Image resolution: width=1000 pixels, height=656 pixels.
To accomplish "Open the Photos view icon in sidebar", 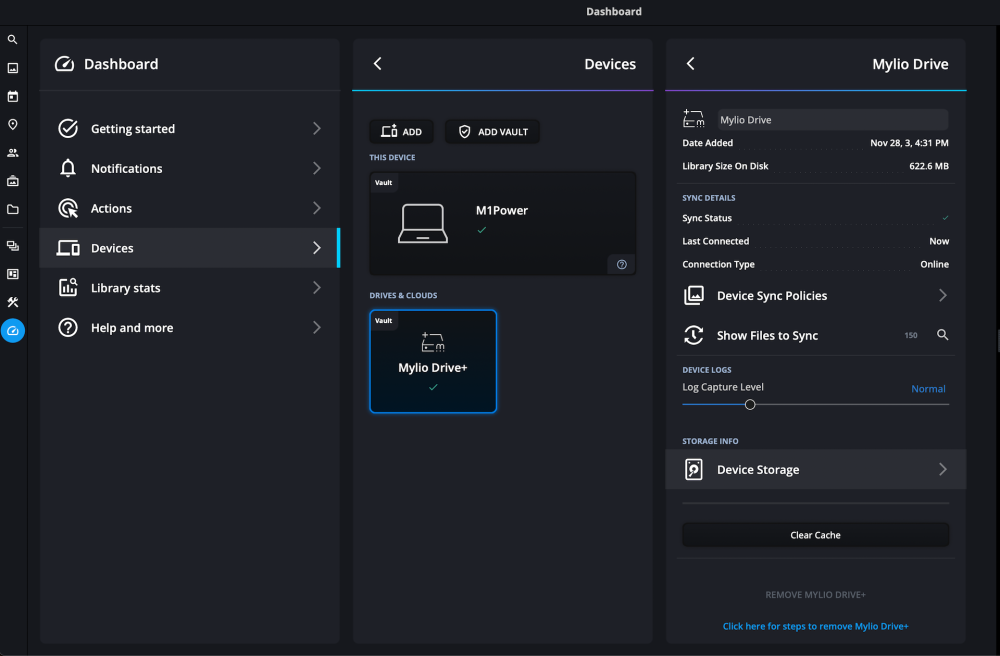I will click(x=12, y=68).
